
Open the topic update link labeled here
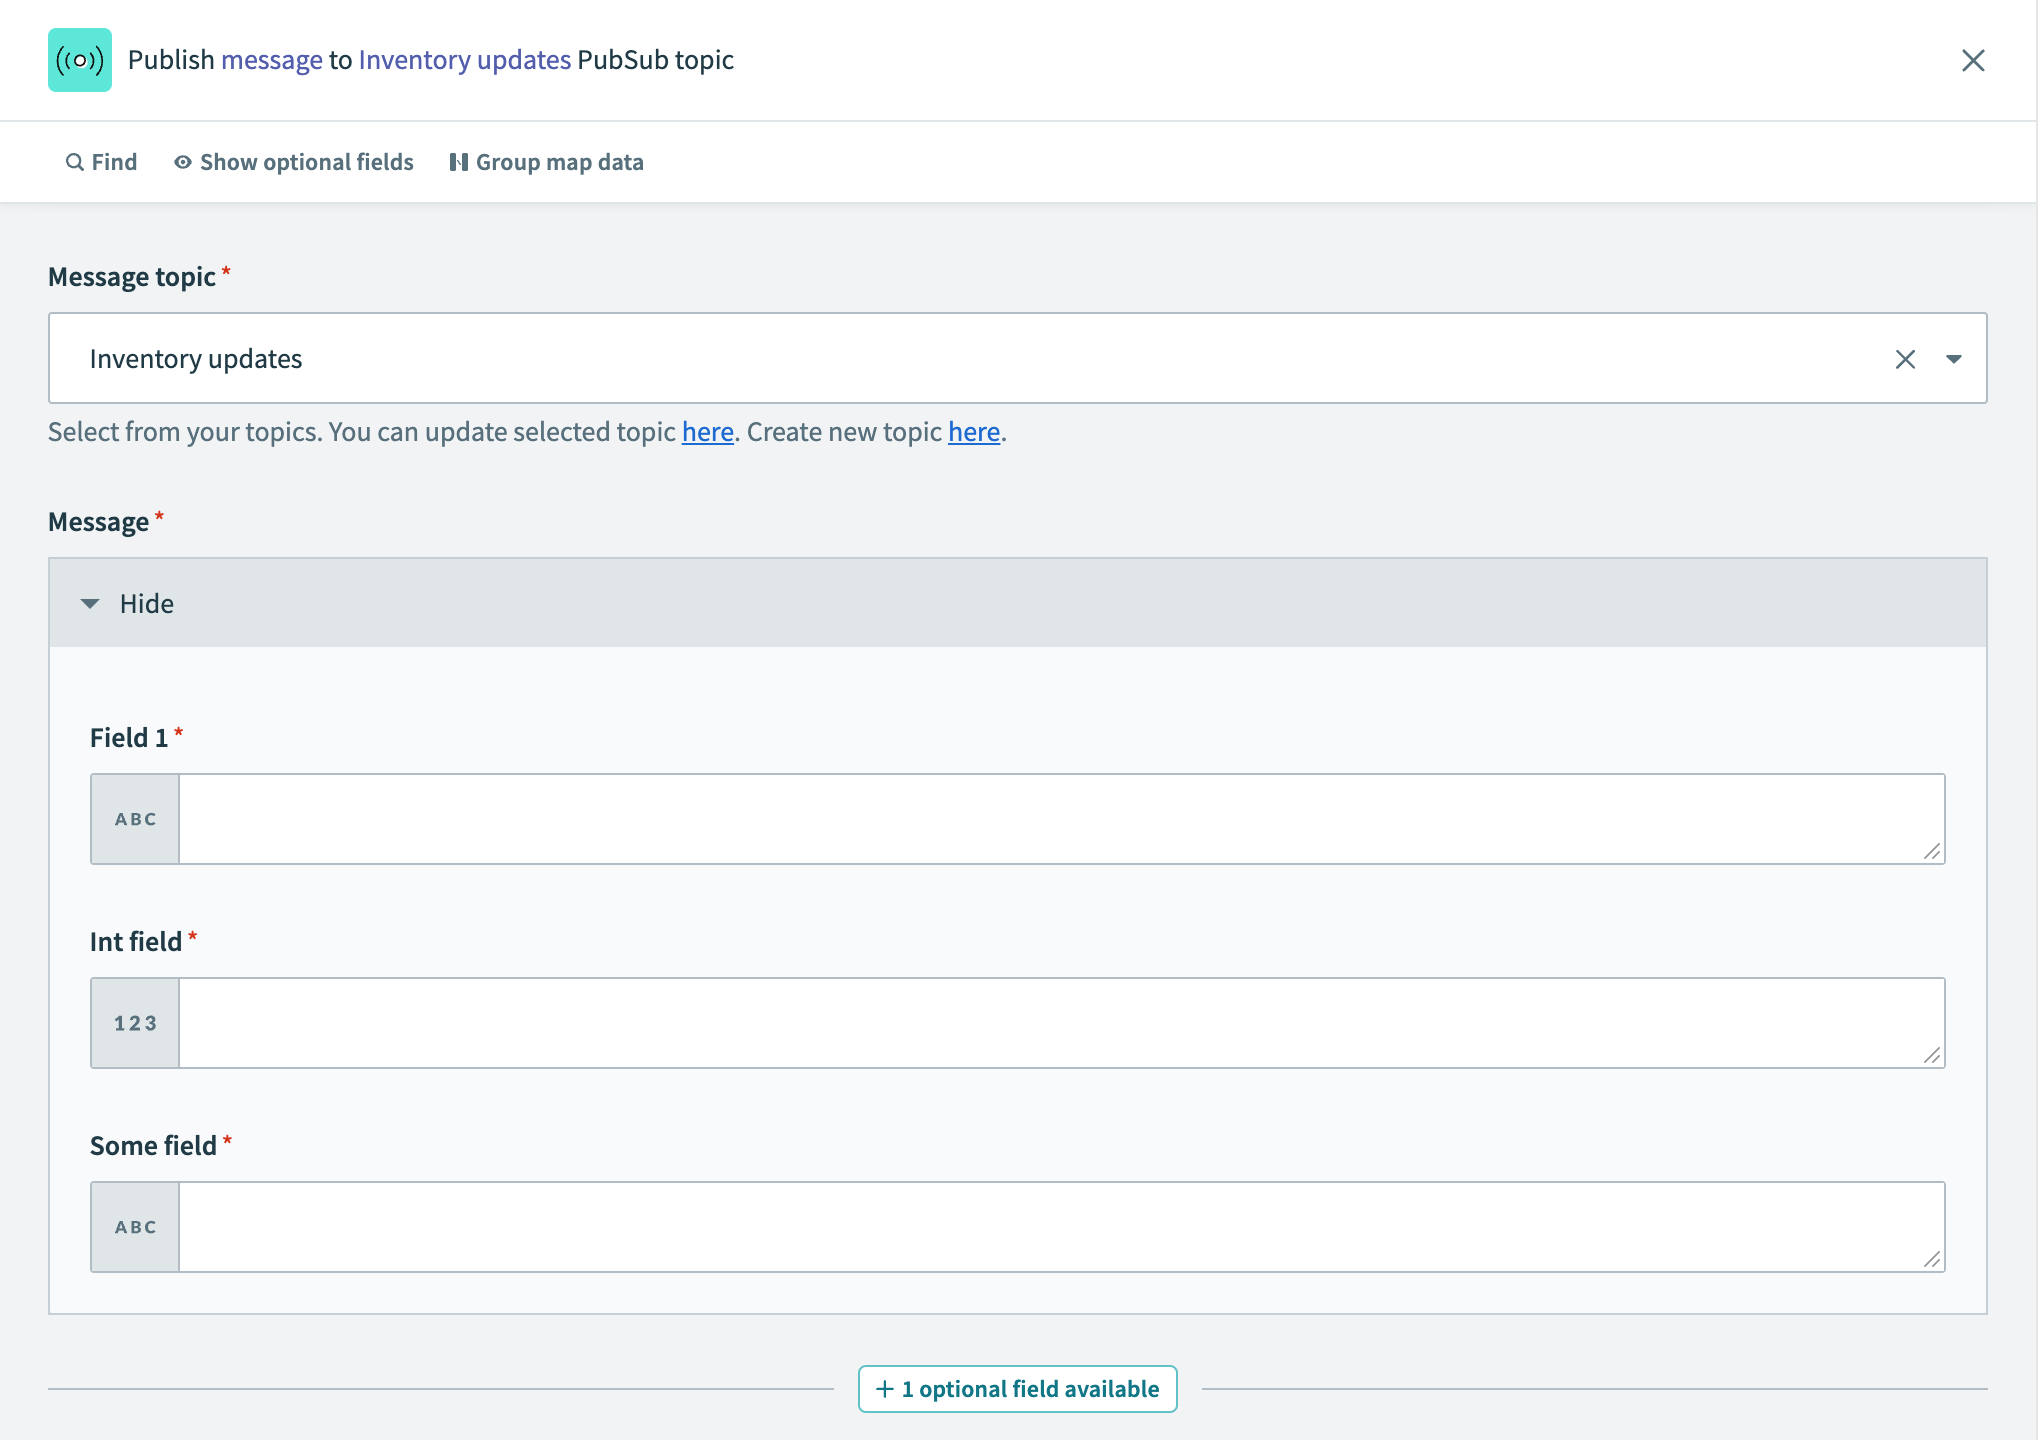pos(708,431)
